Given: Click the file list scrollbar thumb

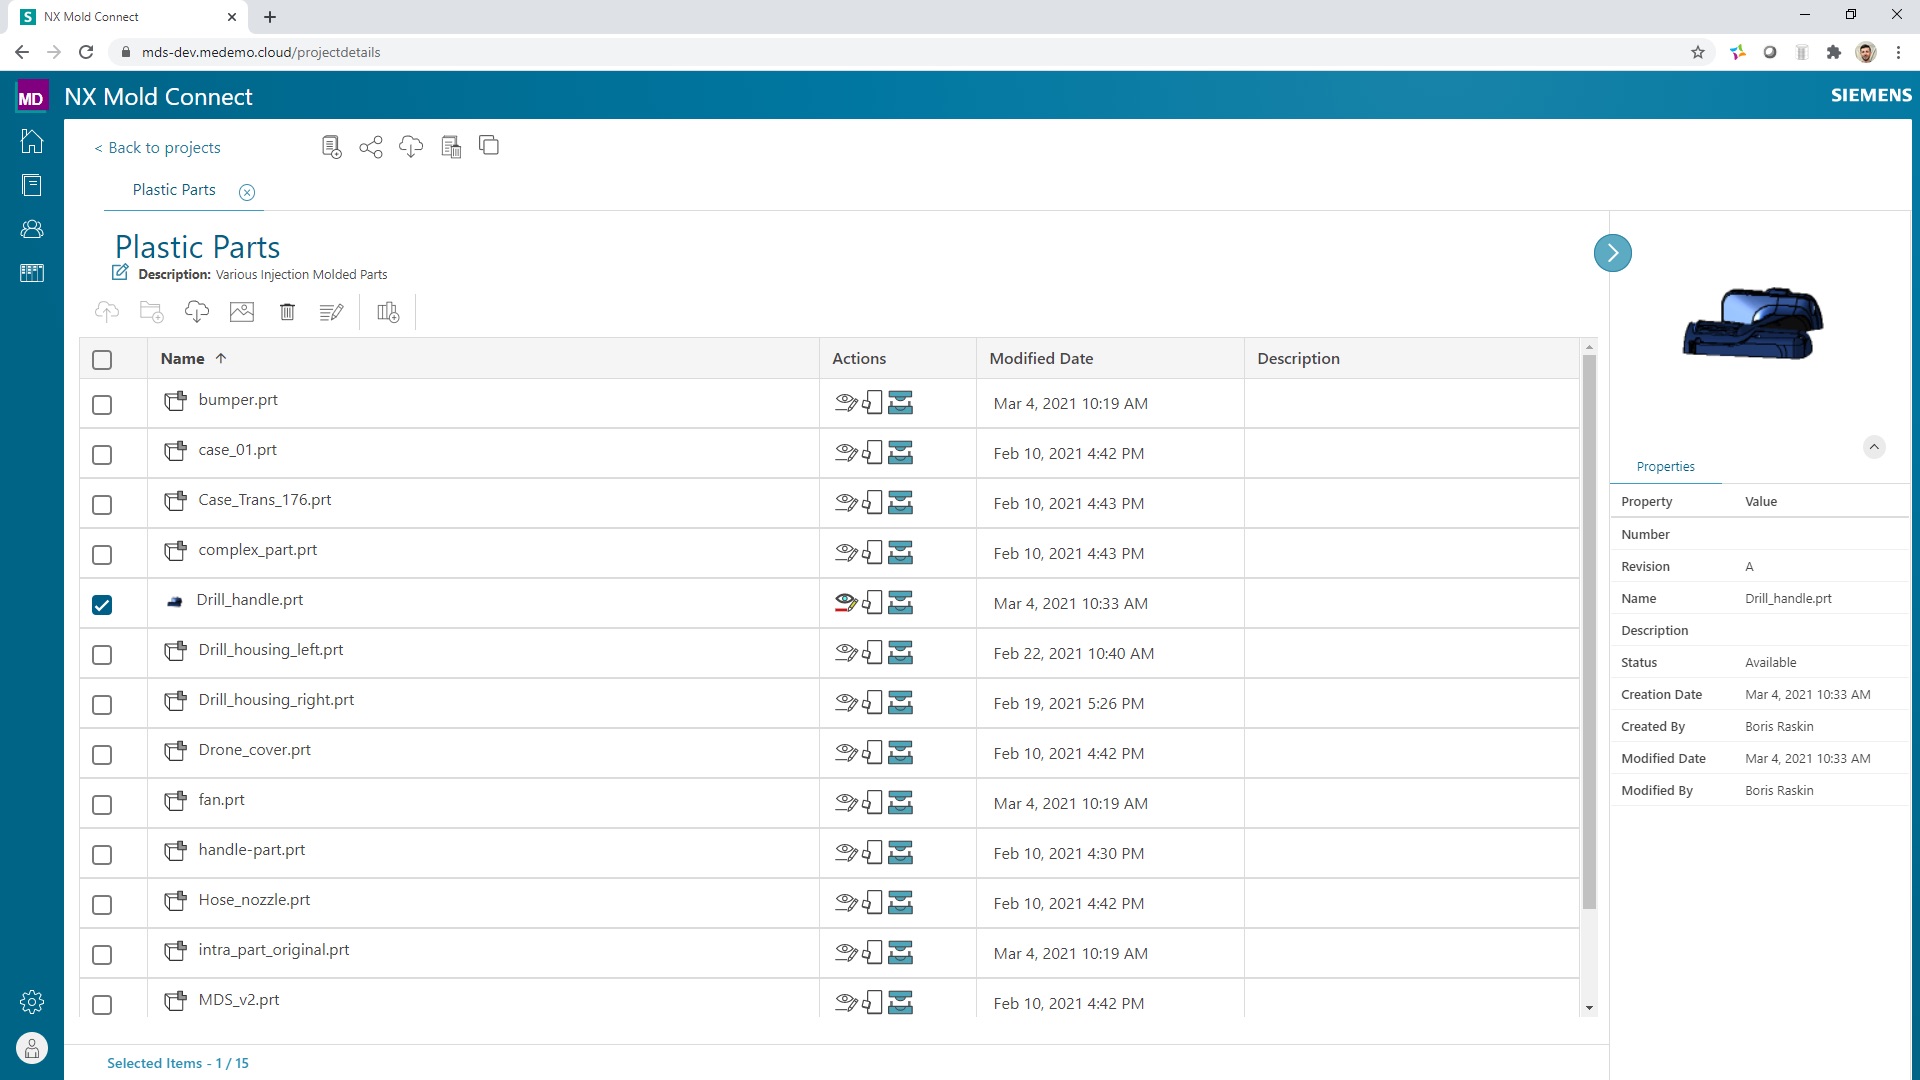Looking at the screenshot, I should tap(1590, 632).
